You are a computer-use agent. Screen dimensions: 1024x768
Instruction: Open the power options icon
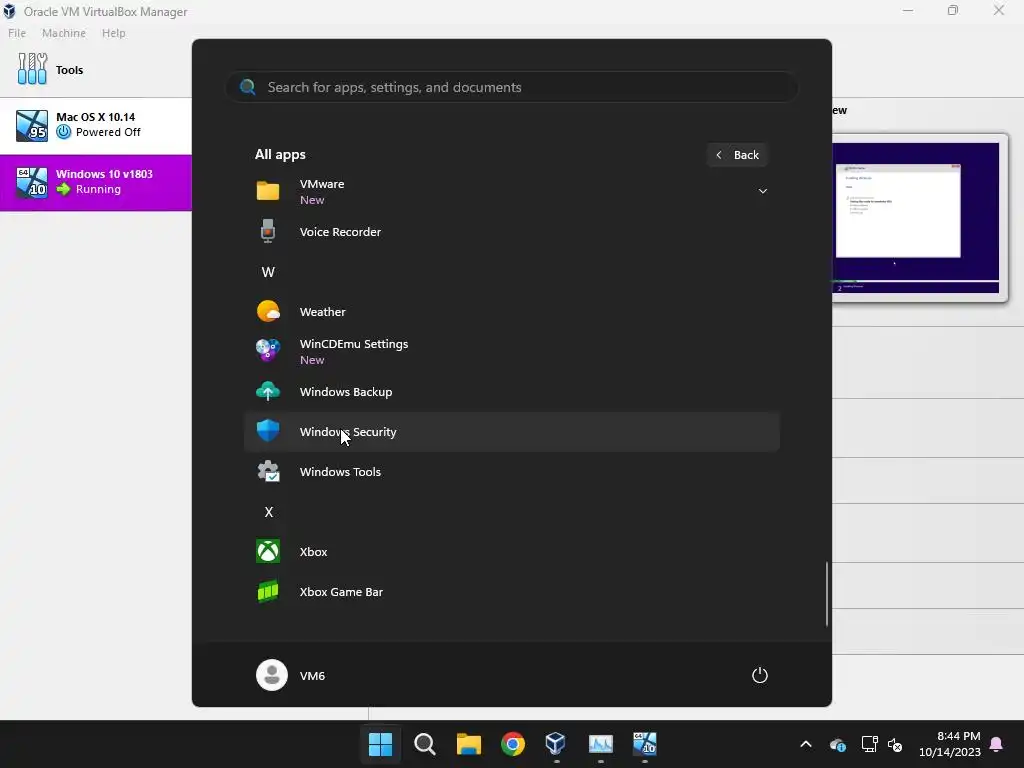760,675
